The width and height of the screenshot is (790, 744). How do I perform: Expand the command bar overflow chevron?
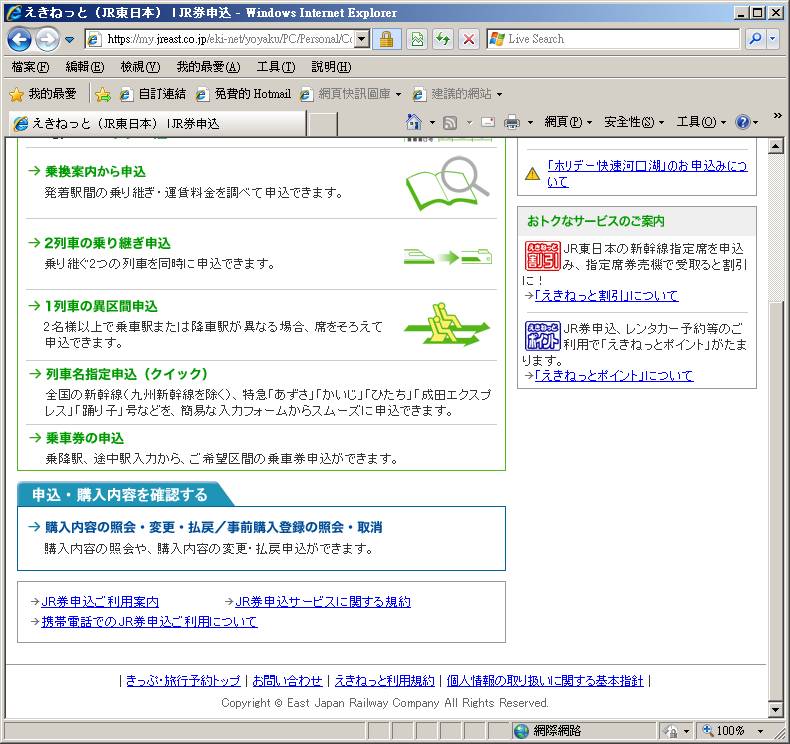pyautogui.click(x=777, y=116)
